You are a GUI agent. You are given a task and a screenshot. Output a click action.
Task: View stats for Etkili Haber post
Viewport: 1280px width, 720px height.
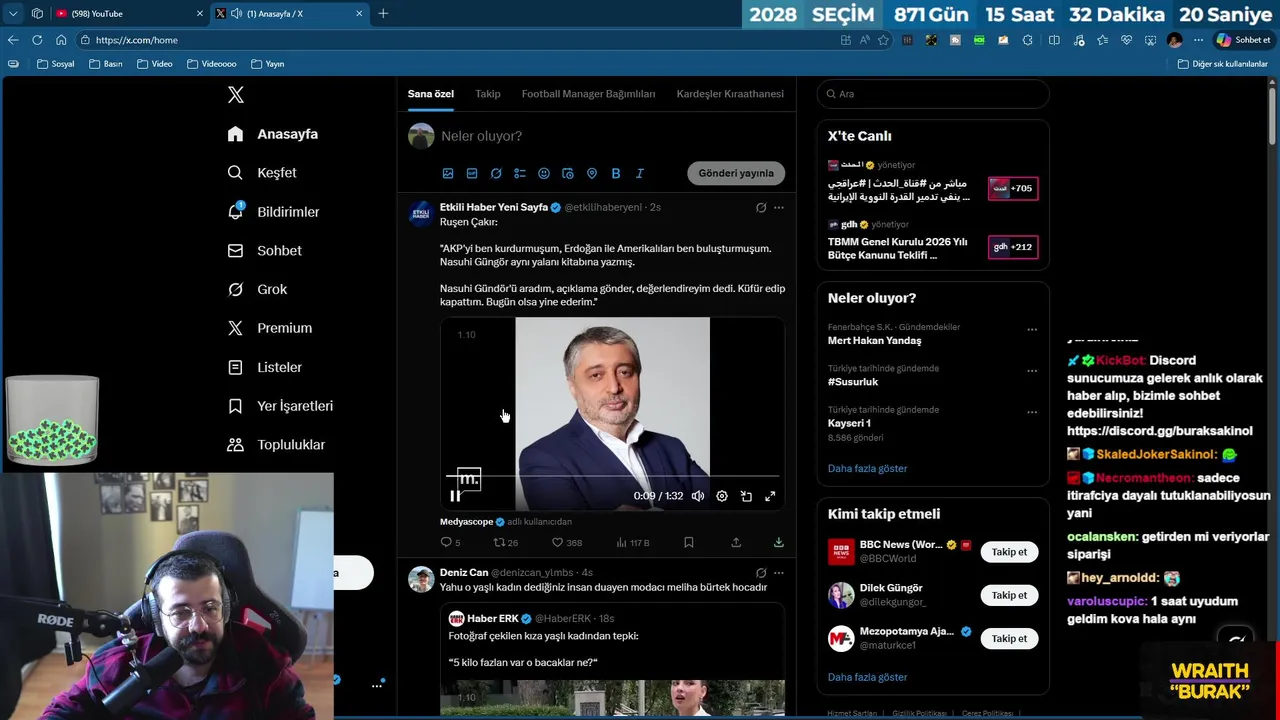click(x=633, y=543)
